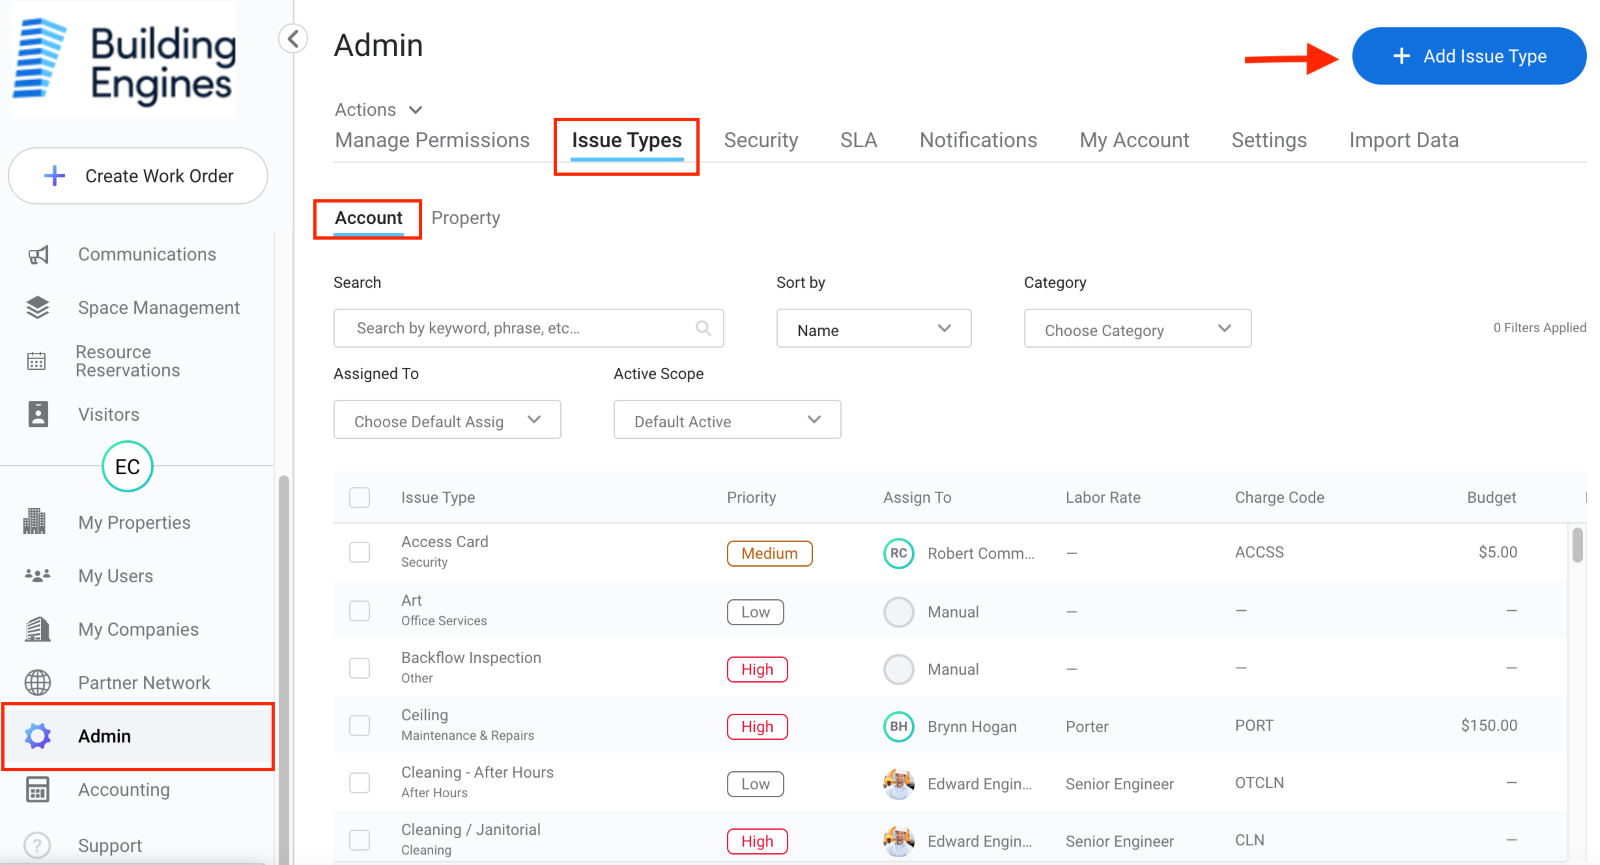Click the Accounting calculator icon

tap(38, 790)
